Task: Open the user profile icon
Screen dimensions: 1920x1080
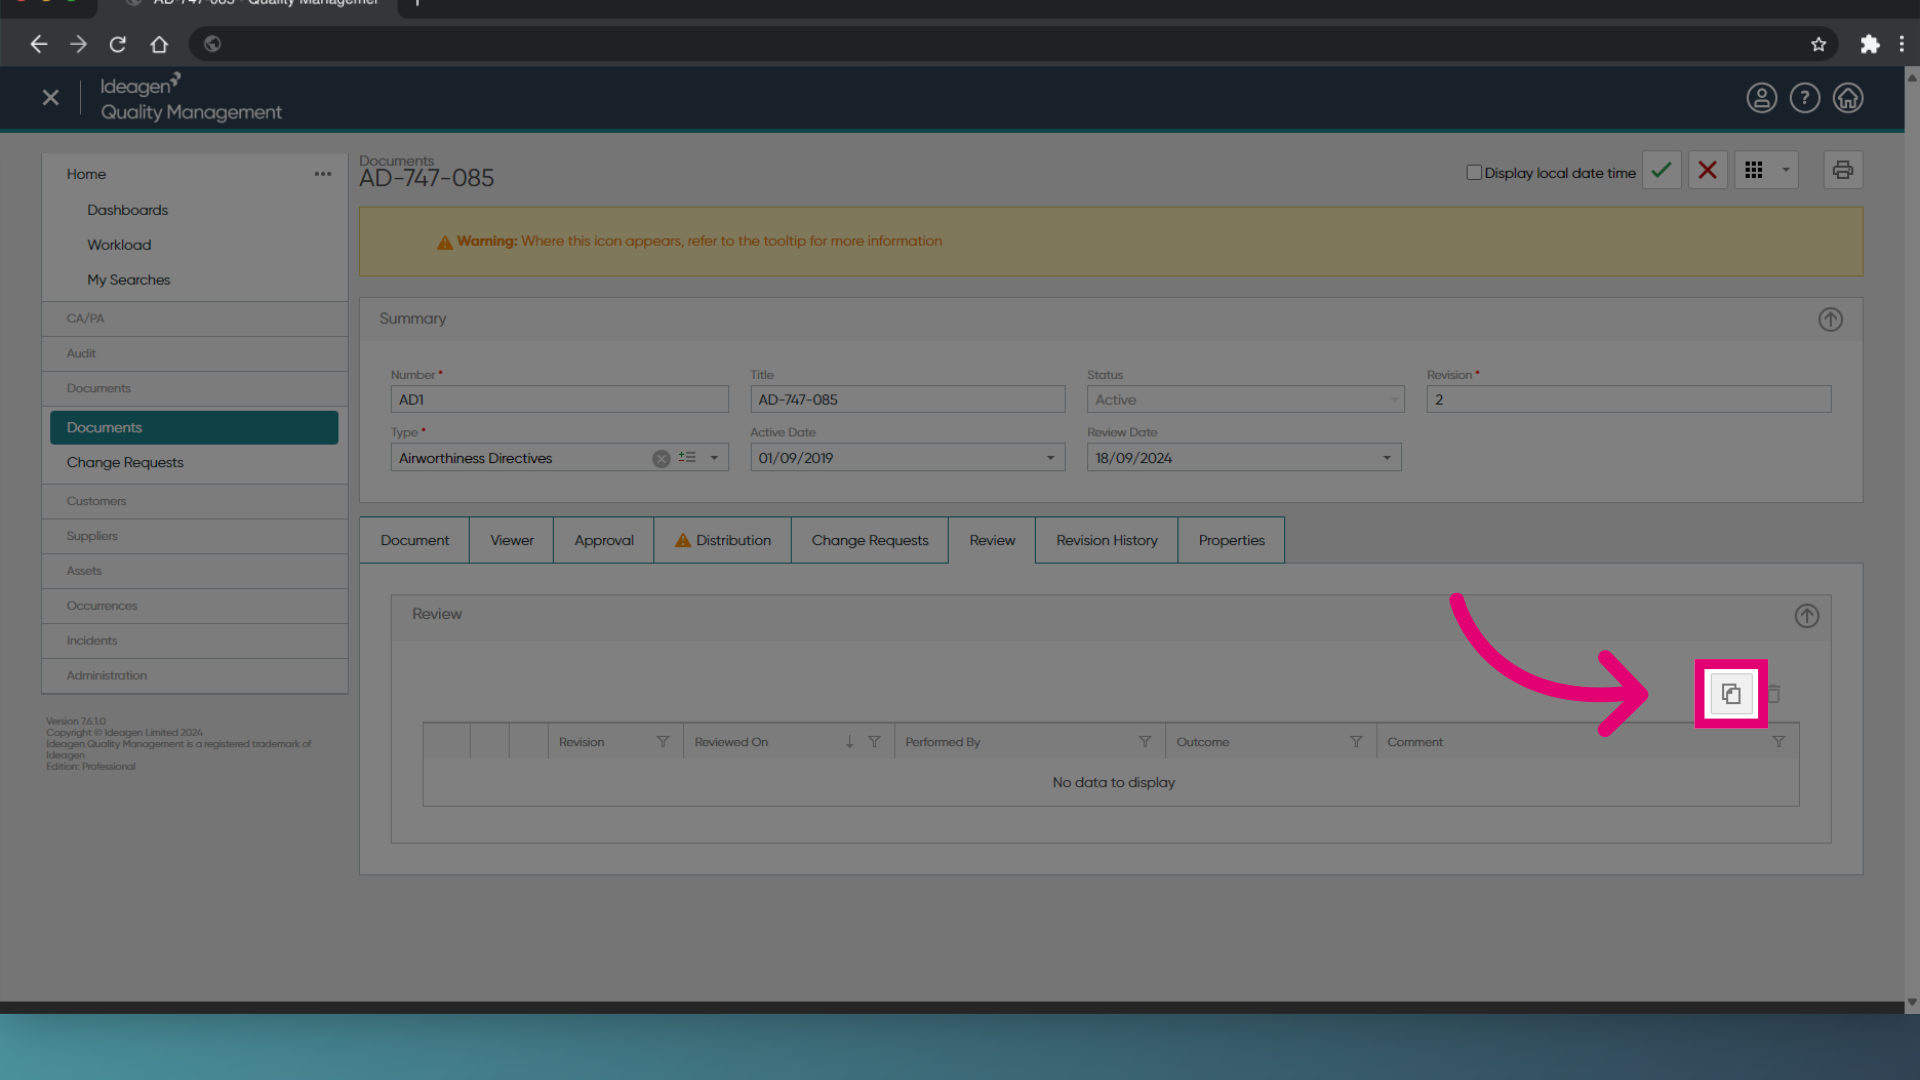Action: (1761, 98)
